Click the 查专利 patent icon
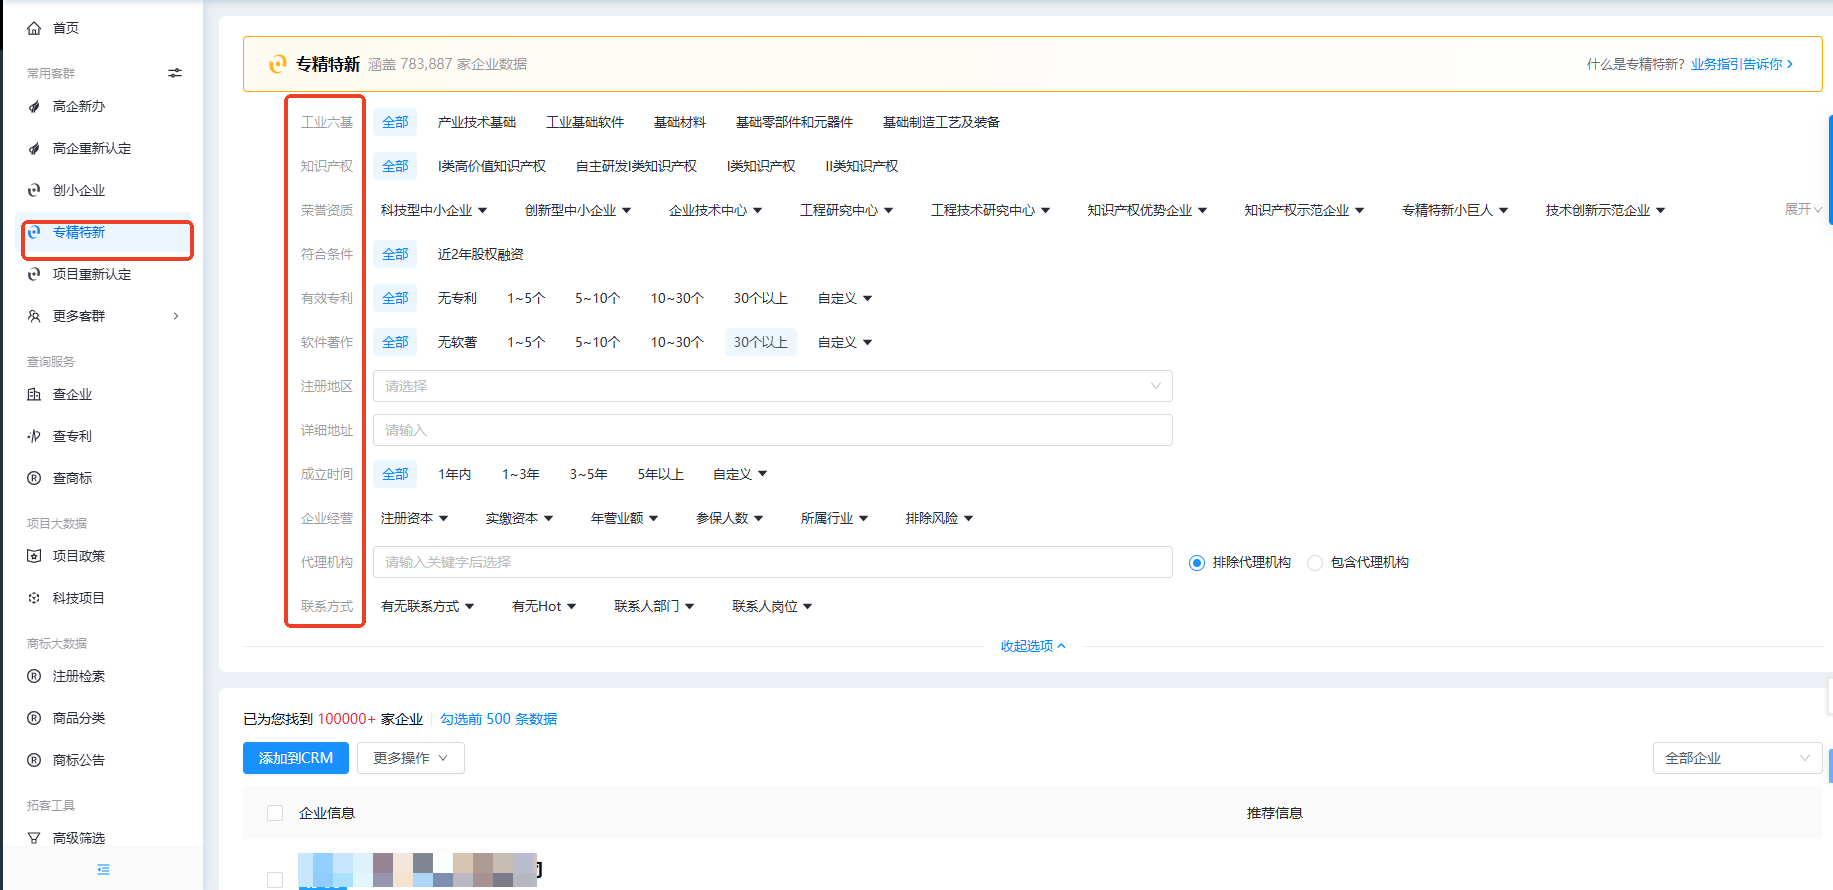The image size is (1833, 890). coord(34,437)
